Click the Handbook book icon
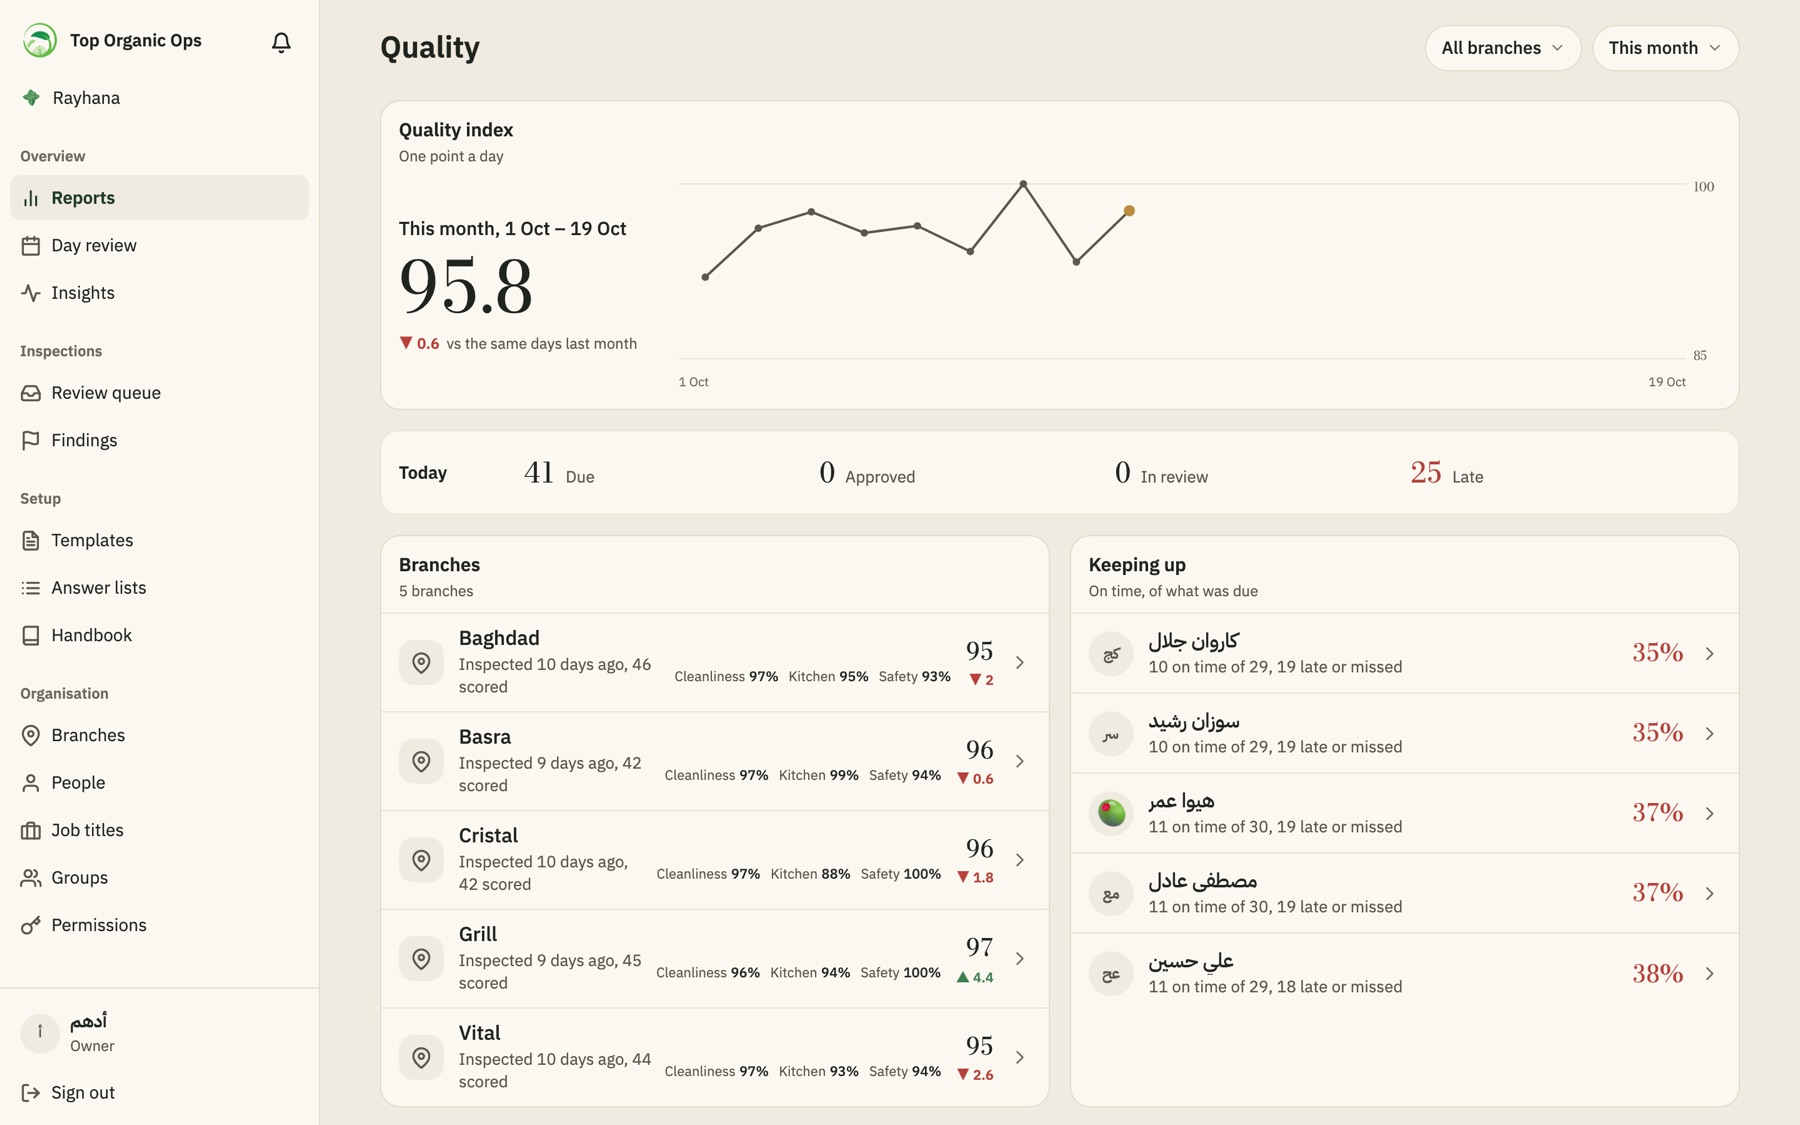This screenshot has width=1800, height=1125. pyautogui.click(x=31, y=635)
